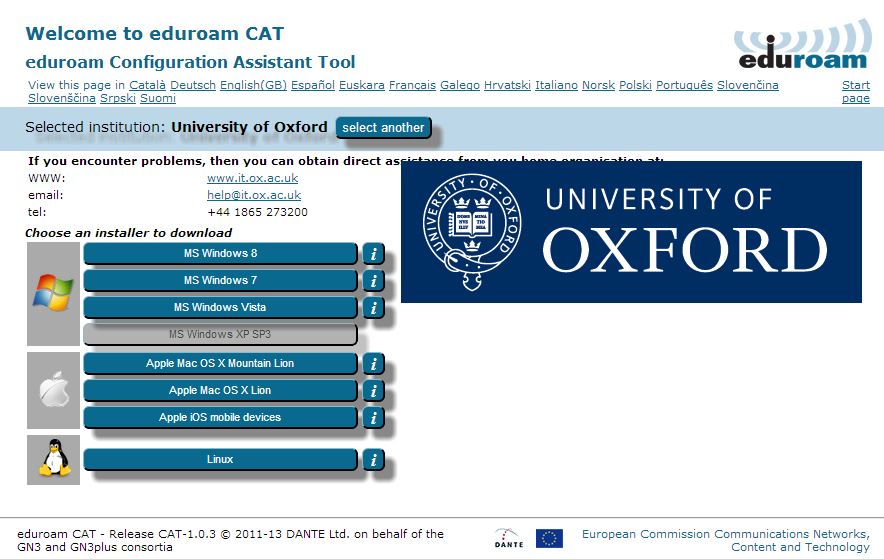View page in Polski

(x=635, y=85)
